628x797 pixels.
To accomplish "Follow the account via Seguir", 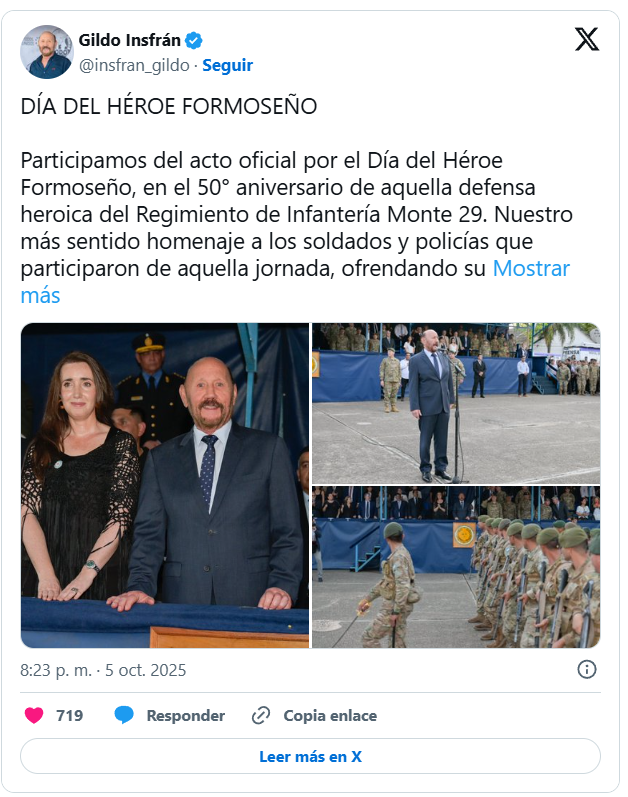I will coord(228,65).
